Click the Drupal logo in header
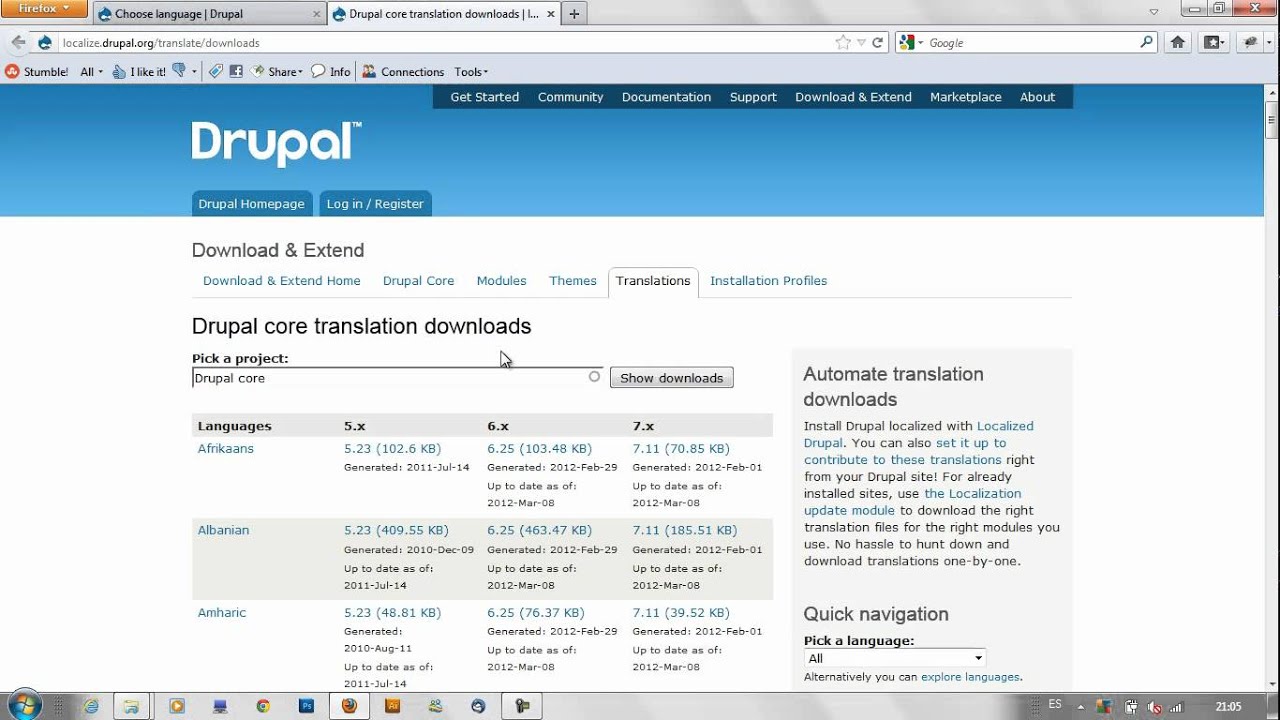 276,144
